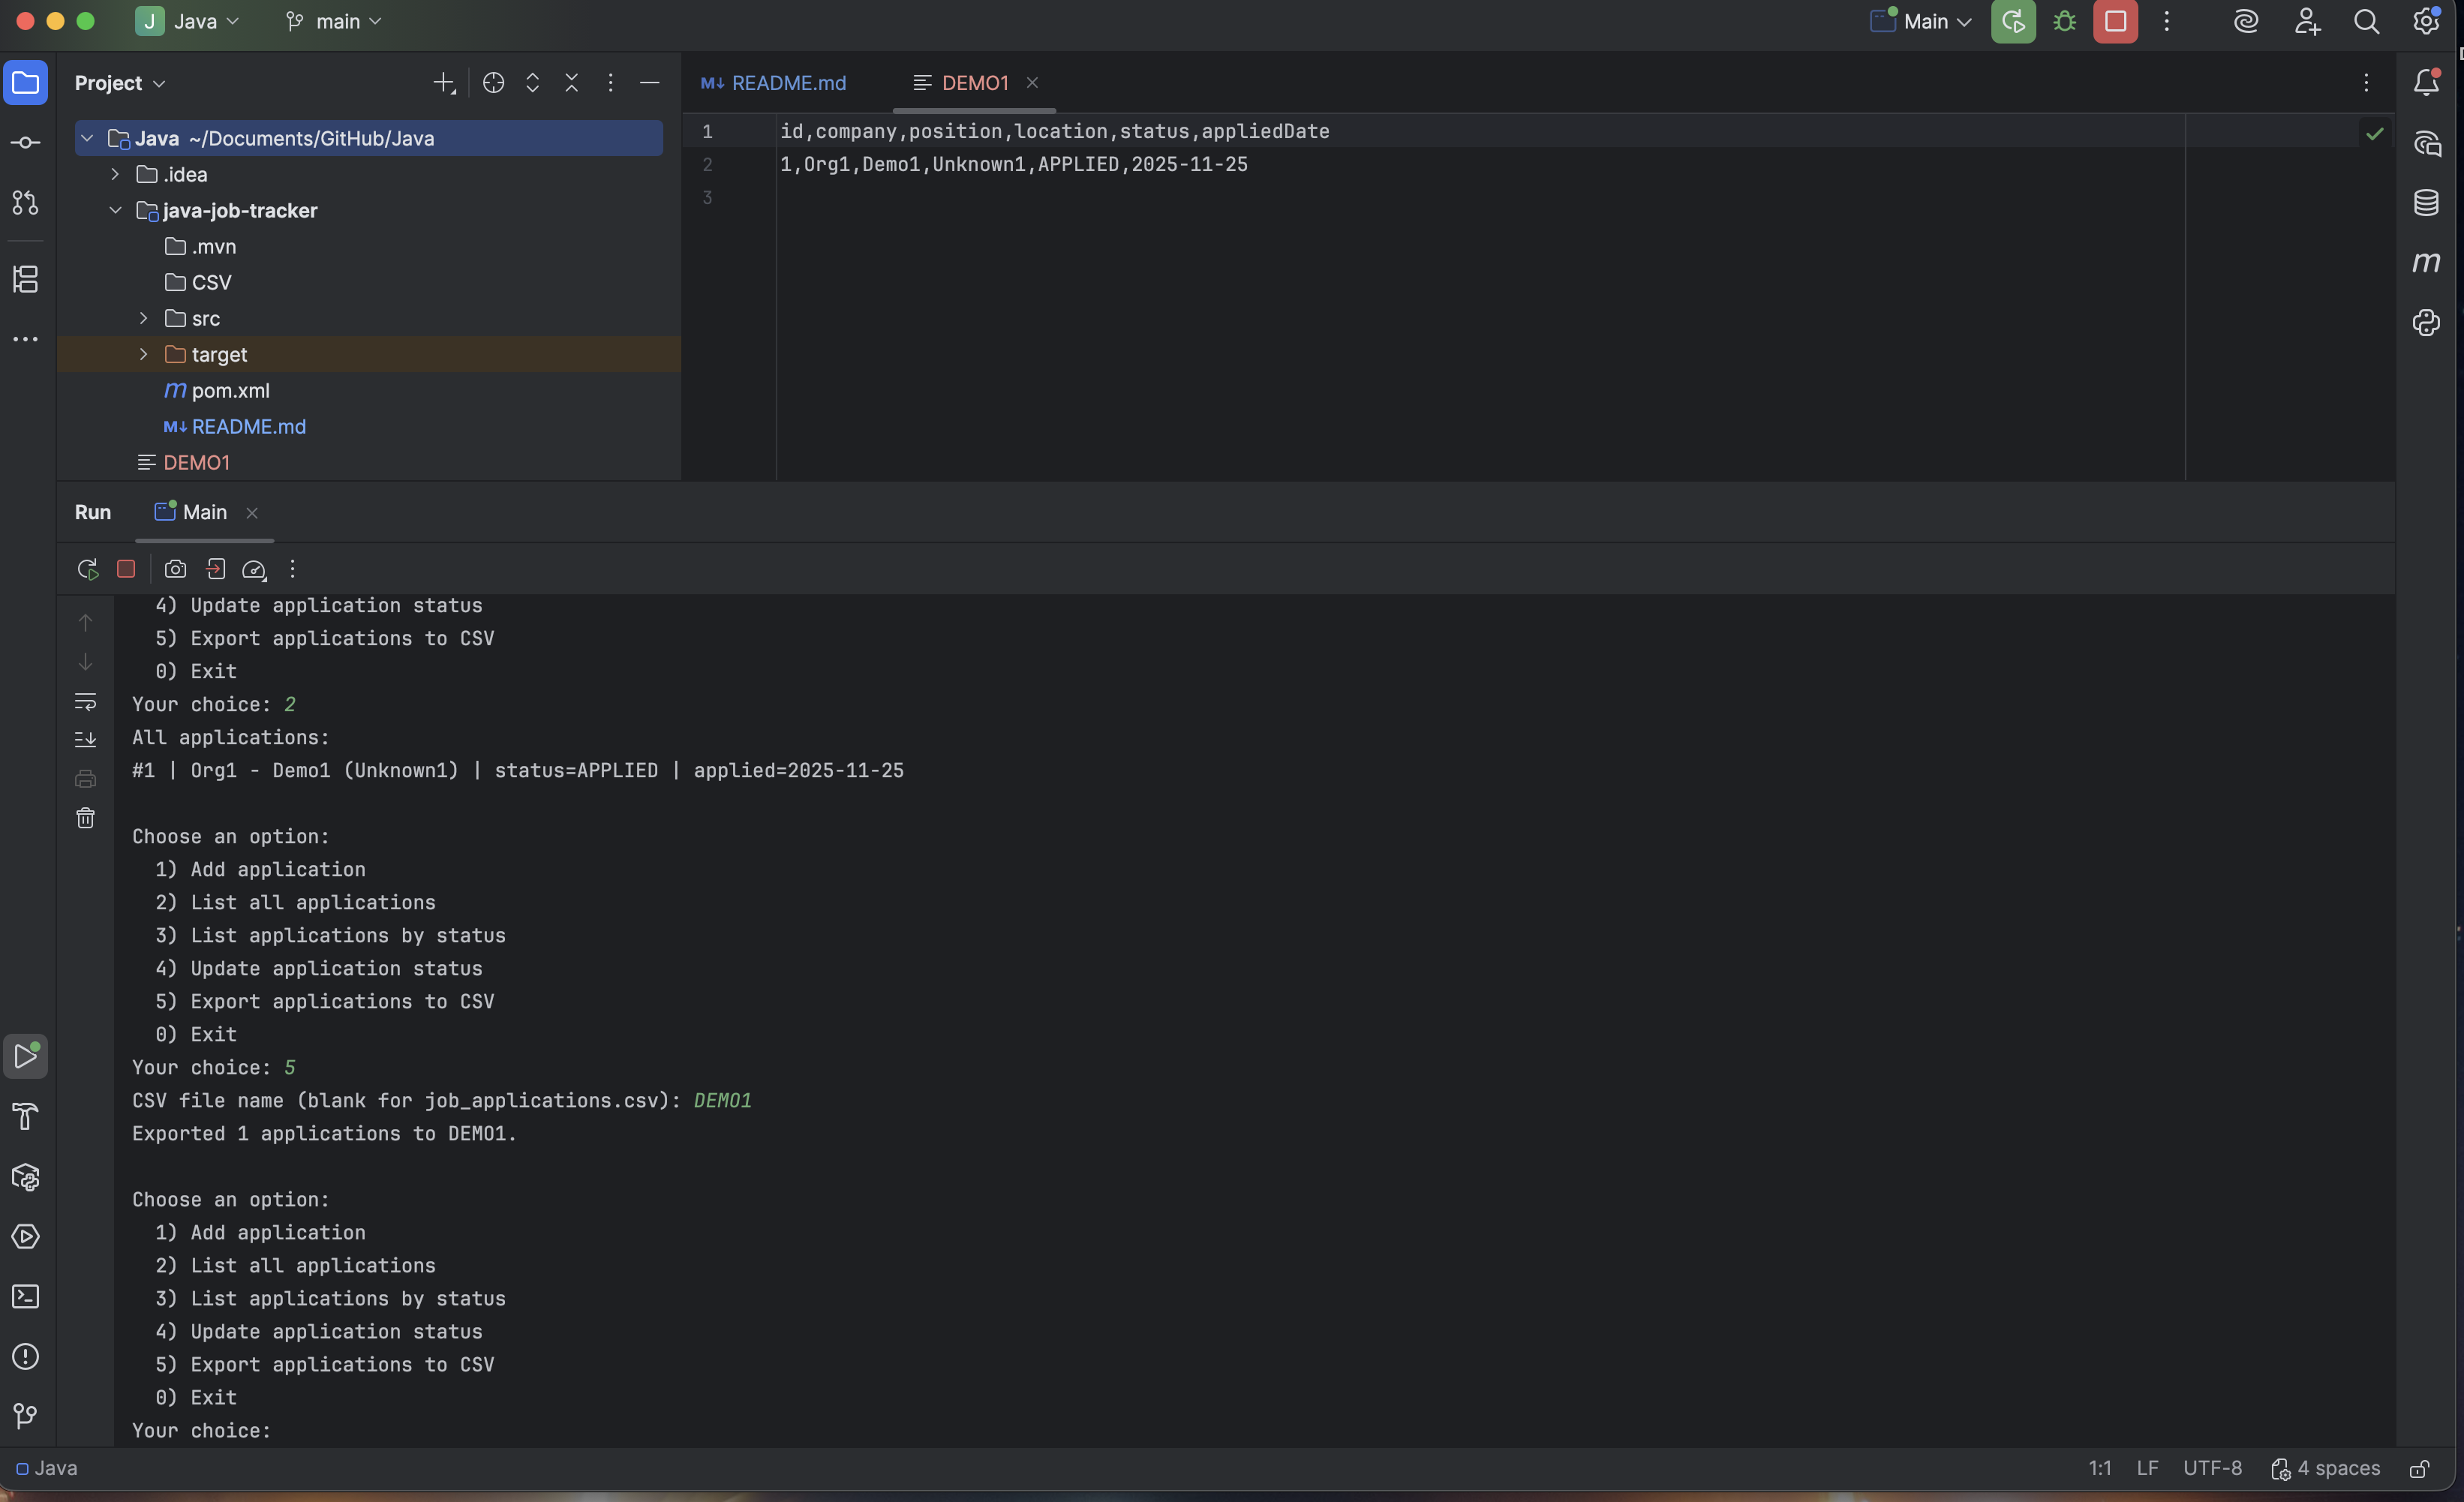
Task: Open the Commit tool window icon
Action: [x=25, y=143]
